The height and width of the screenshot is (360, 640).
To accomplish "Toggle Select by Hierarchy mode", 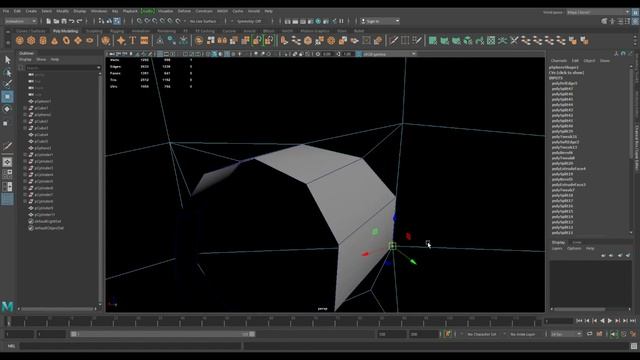I will 101,21.
